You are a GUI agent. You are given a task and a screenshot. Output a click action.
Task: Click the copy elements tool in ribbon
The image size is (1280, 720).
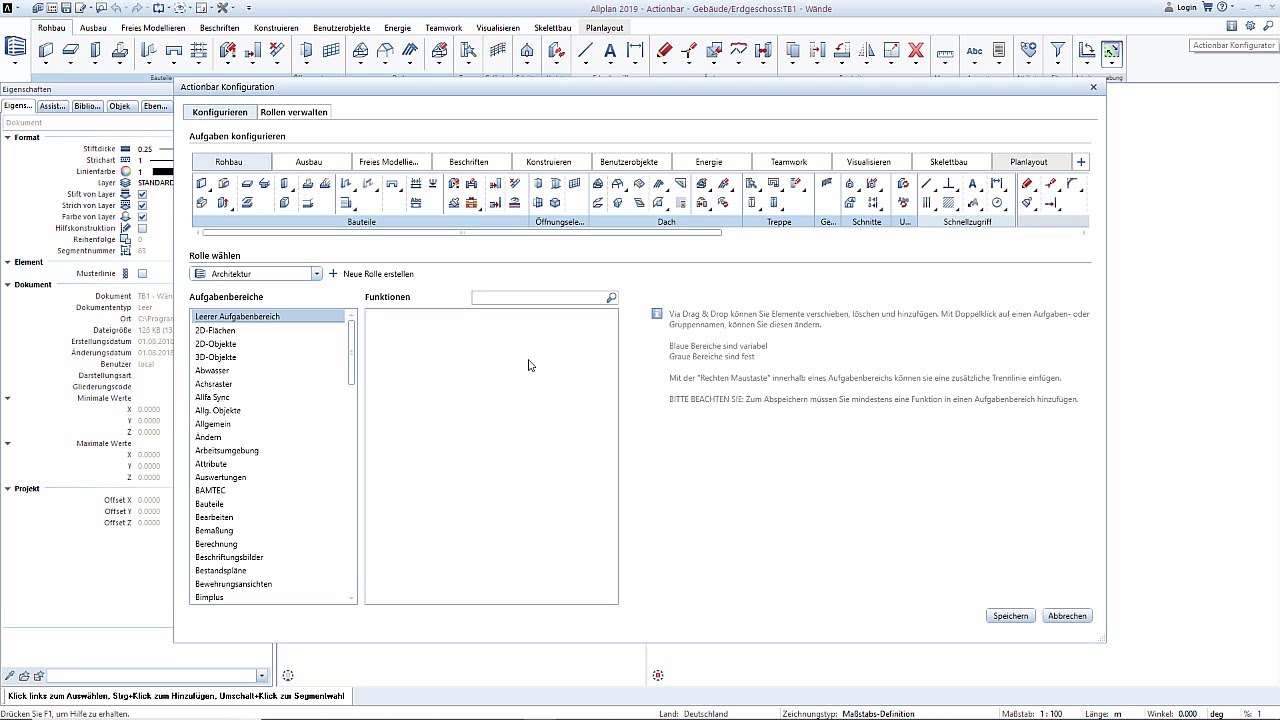[792, 50]
